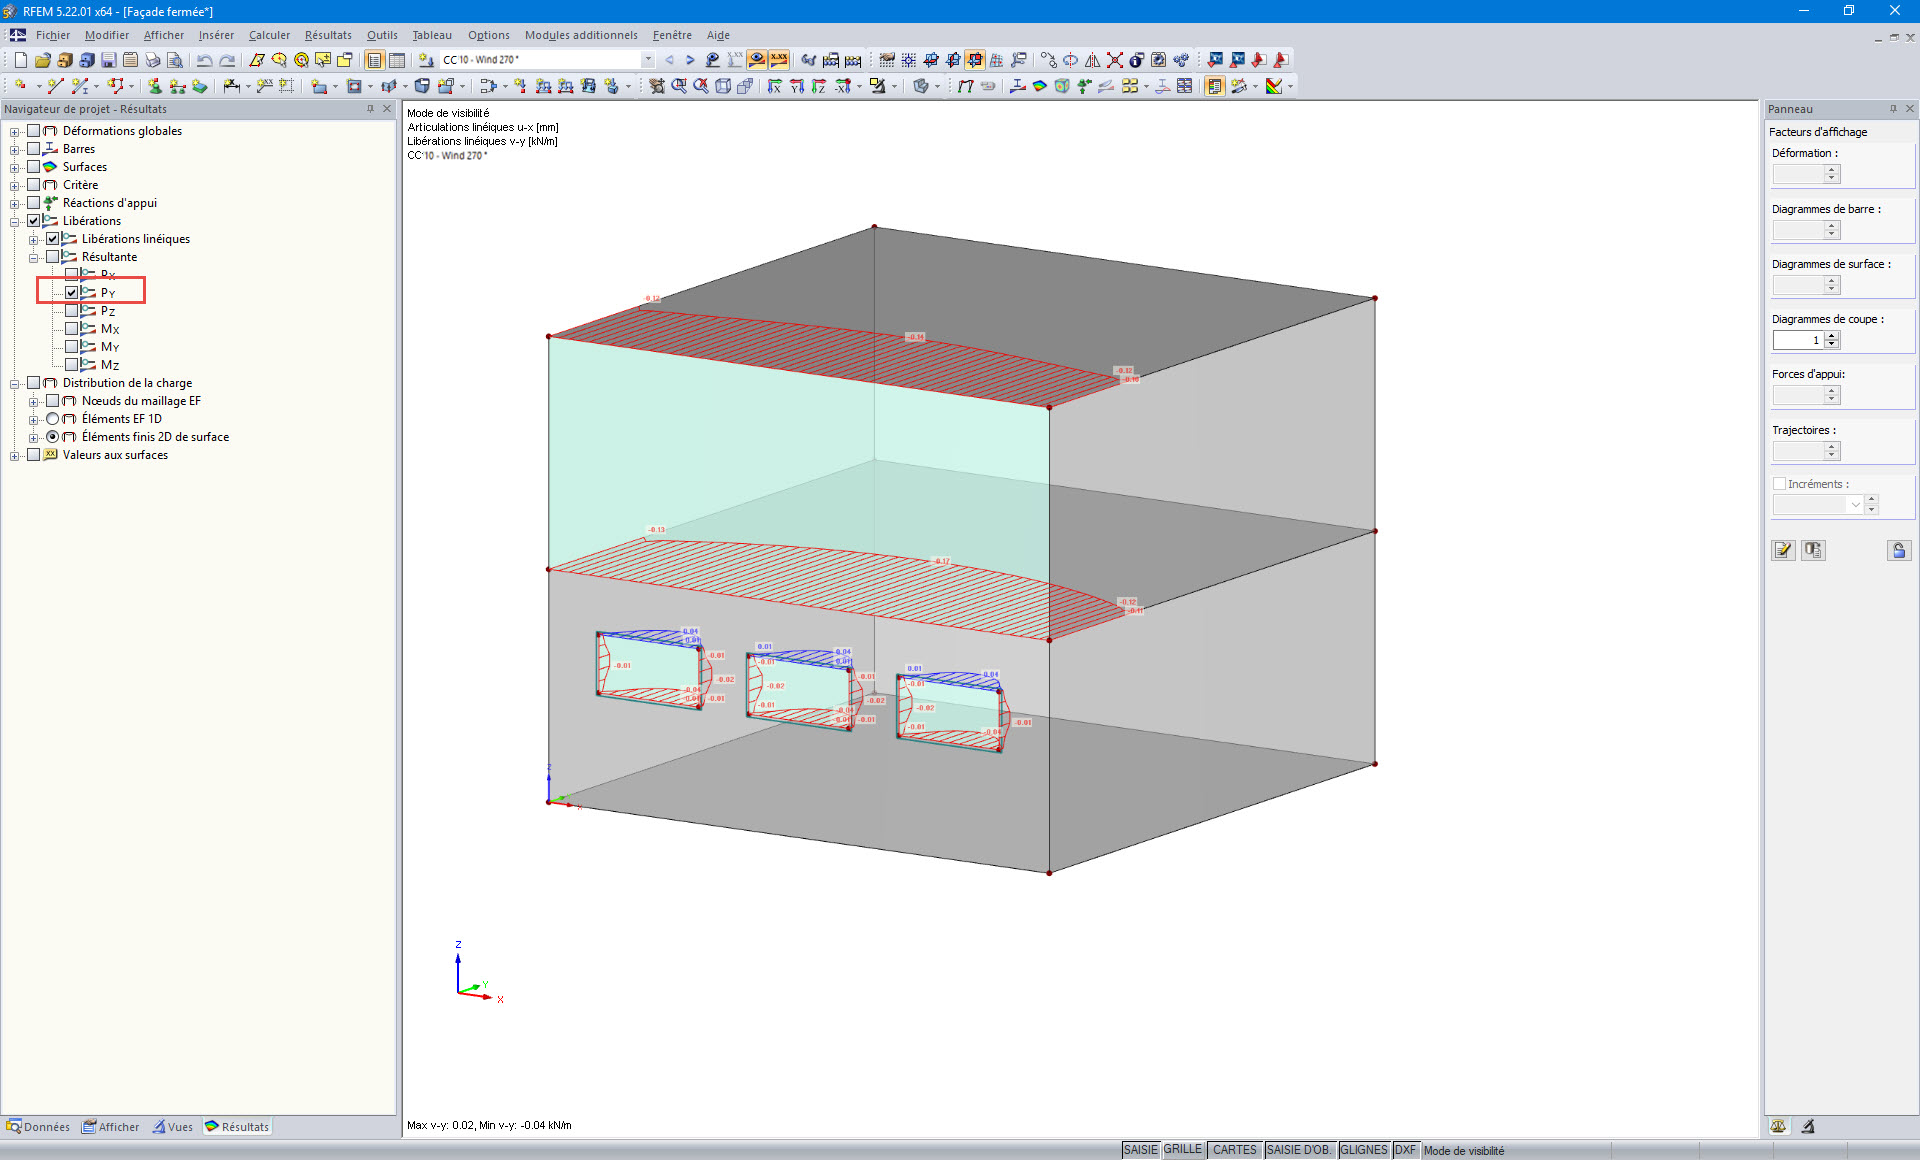1920x1160 pixels.
Task: Open the CC10 - Wind 270° load case dropdown
Action: pyautogui.click(x=647, y=60)
